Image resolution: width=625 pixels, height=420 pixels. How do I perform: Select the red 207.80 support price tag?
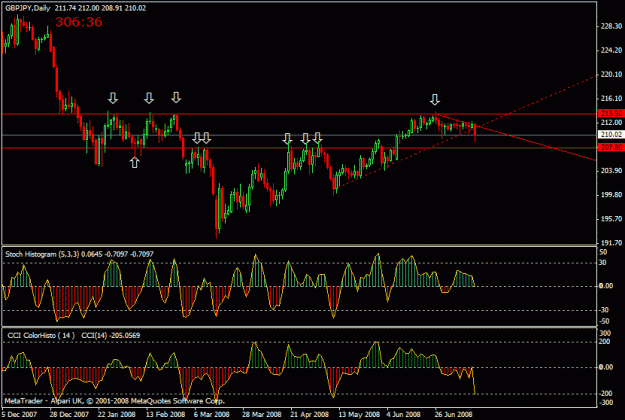[x=611, y=147]
